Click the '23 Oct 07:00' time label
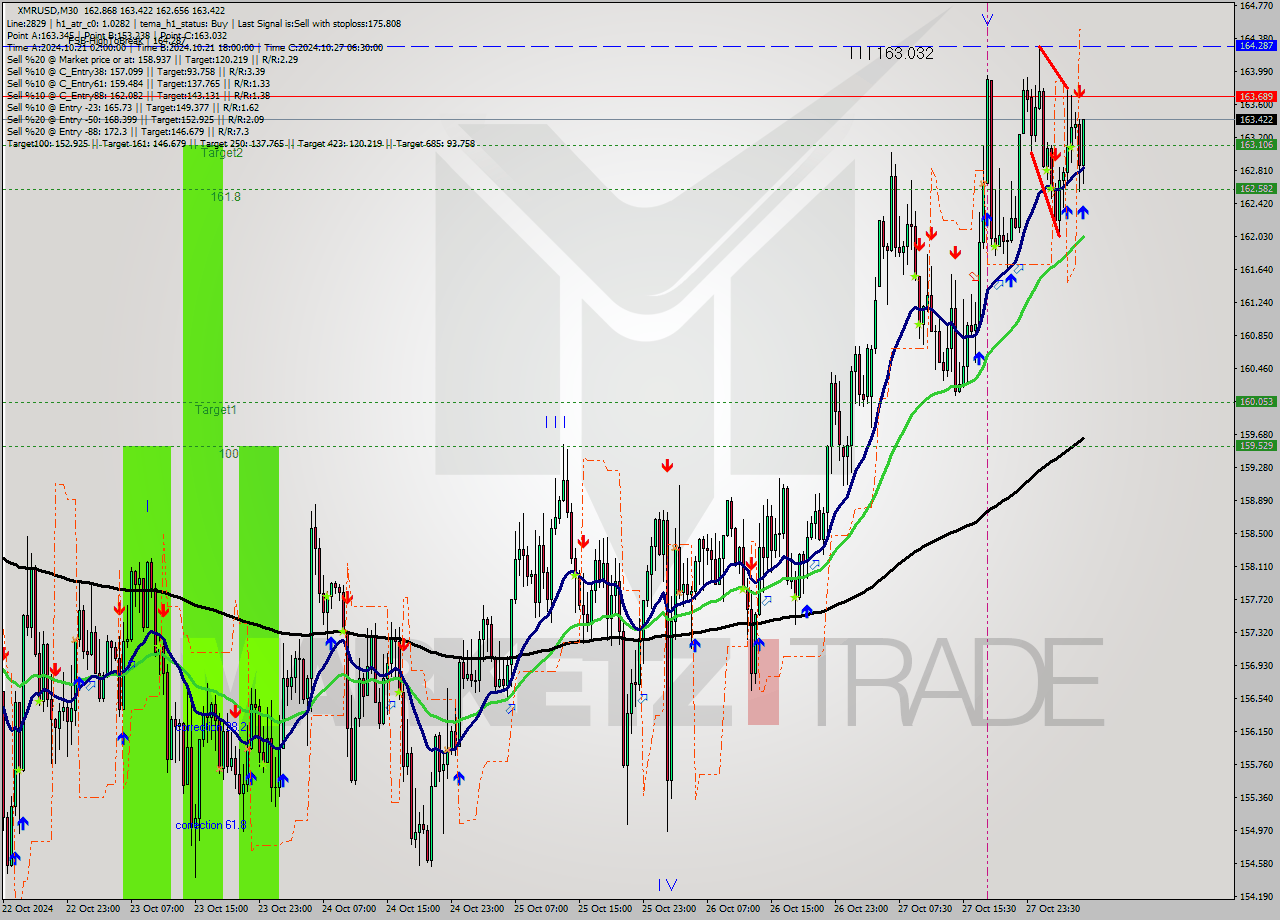This screenshot has width=1280, height=920. [157, 909]
